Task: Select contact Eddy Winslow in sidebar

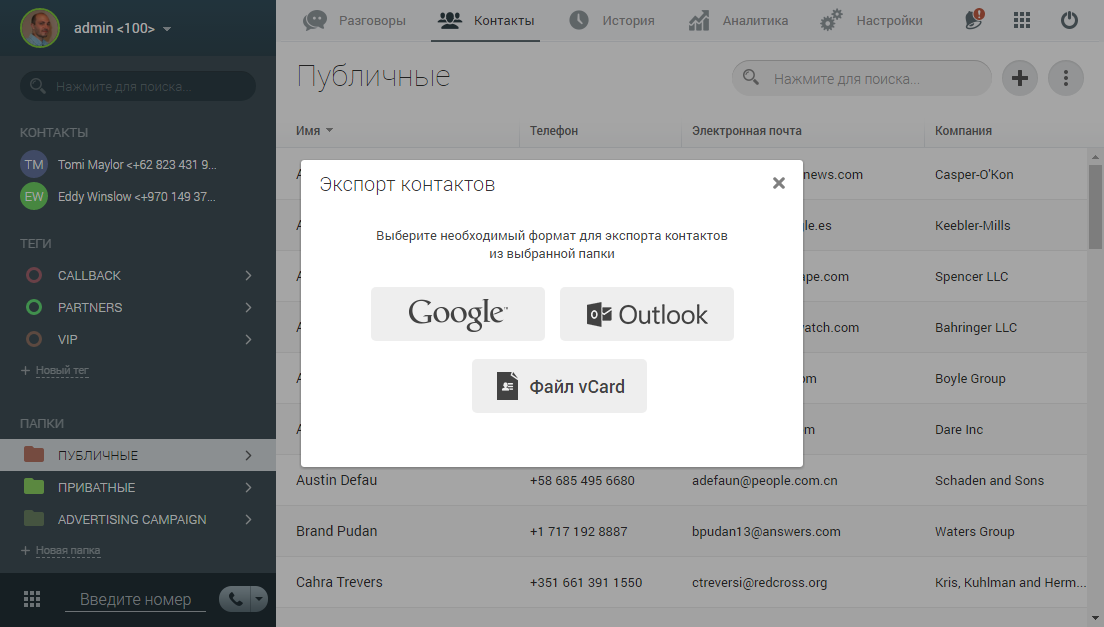Action: pyautogui.click(x=137, y=196)
